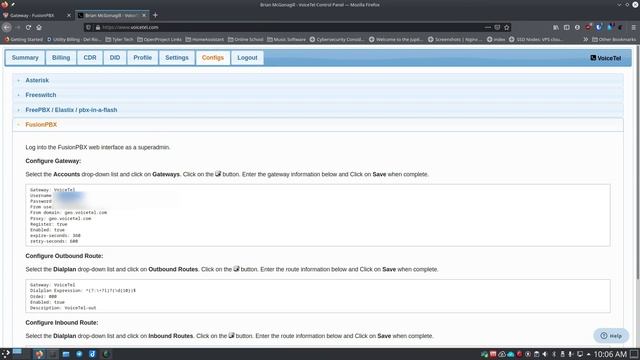Screen dimensions: 640x360
Task: Open the Library icon in the toolbar
Action: click(x=556, y=27)
